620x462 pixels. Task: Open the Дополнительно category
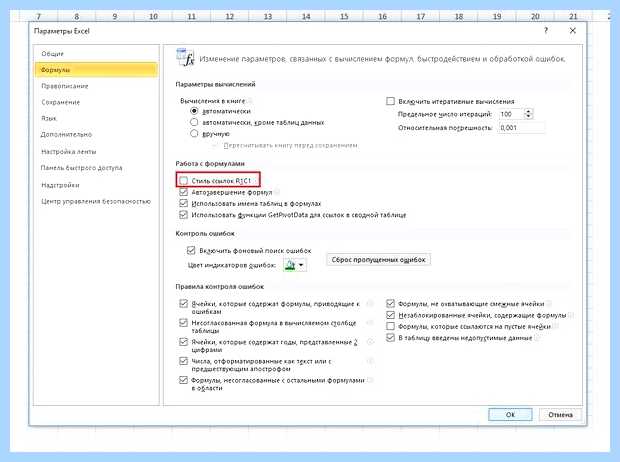pyautogui.click(x=66, y=134)
